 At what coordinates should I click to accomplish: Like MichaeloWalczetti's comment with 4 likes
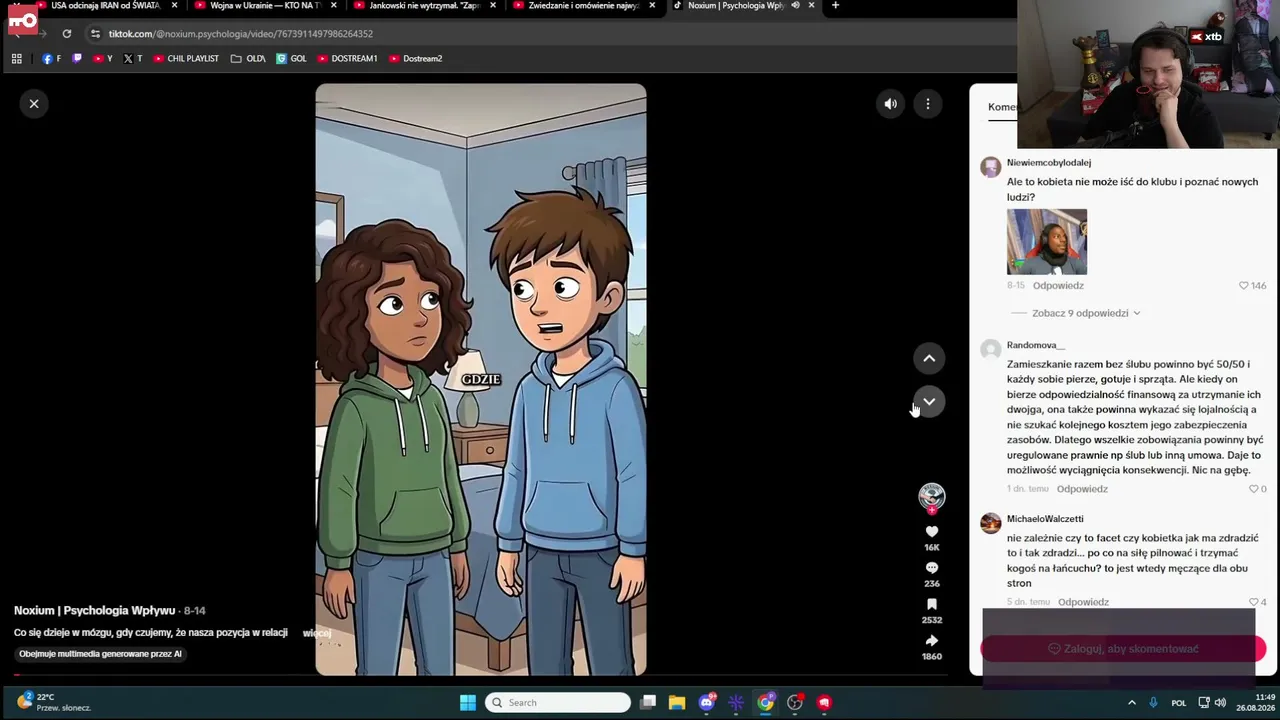pos(1254,602)
